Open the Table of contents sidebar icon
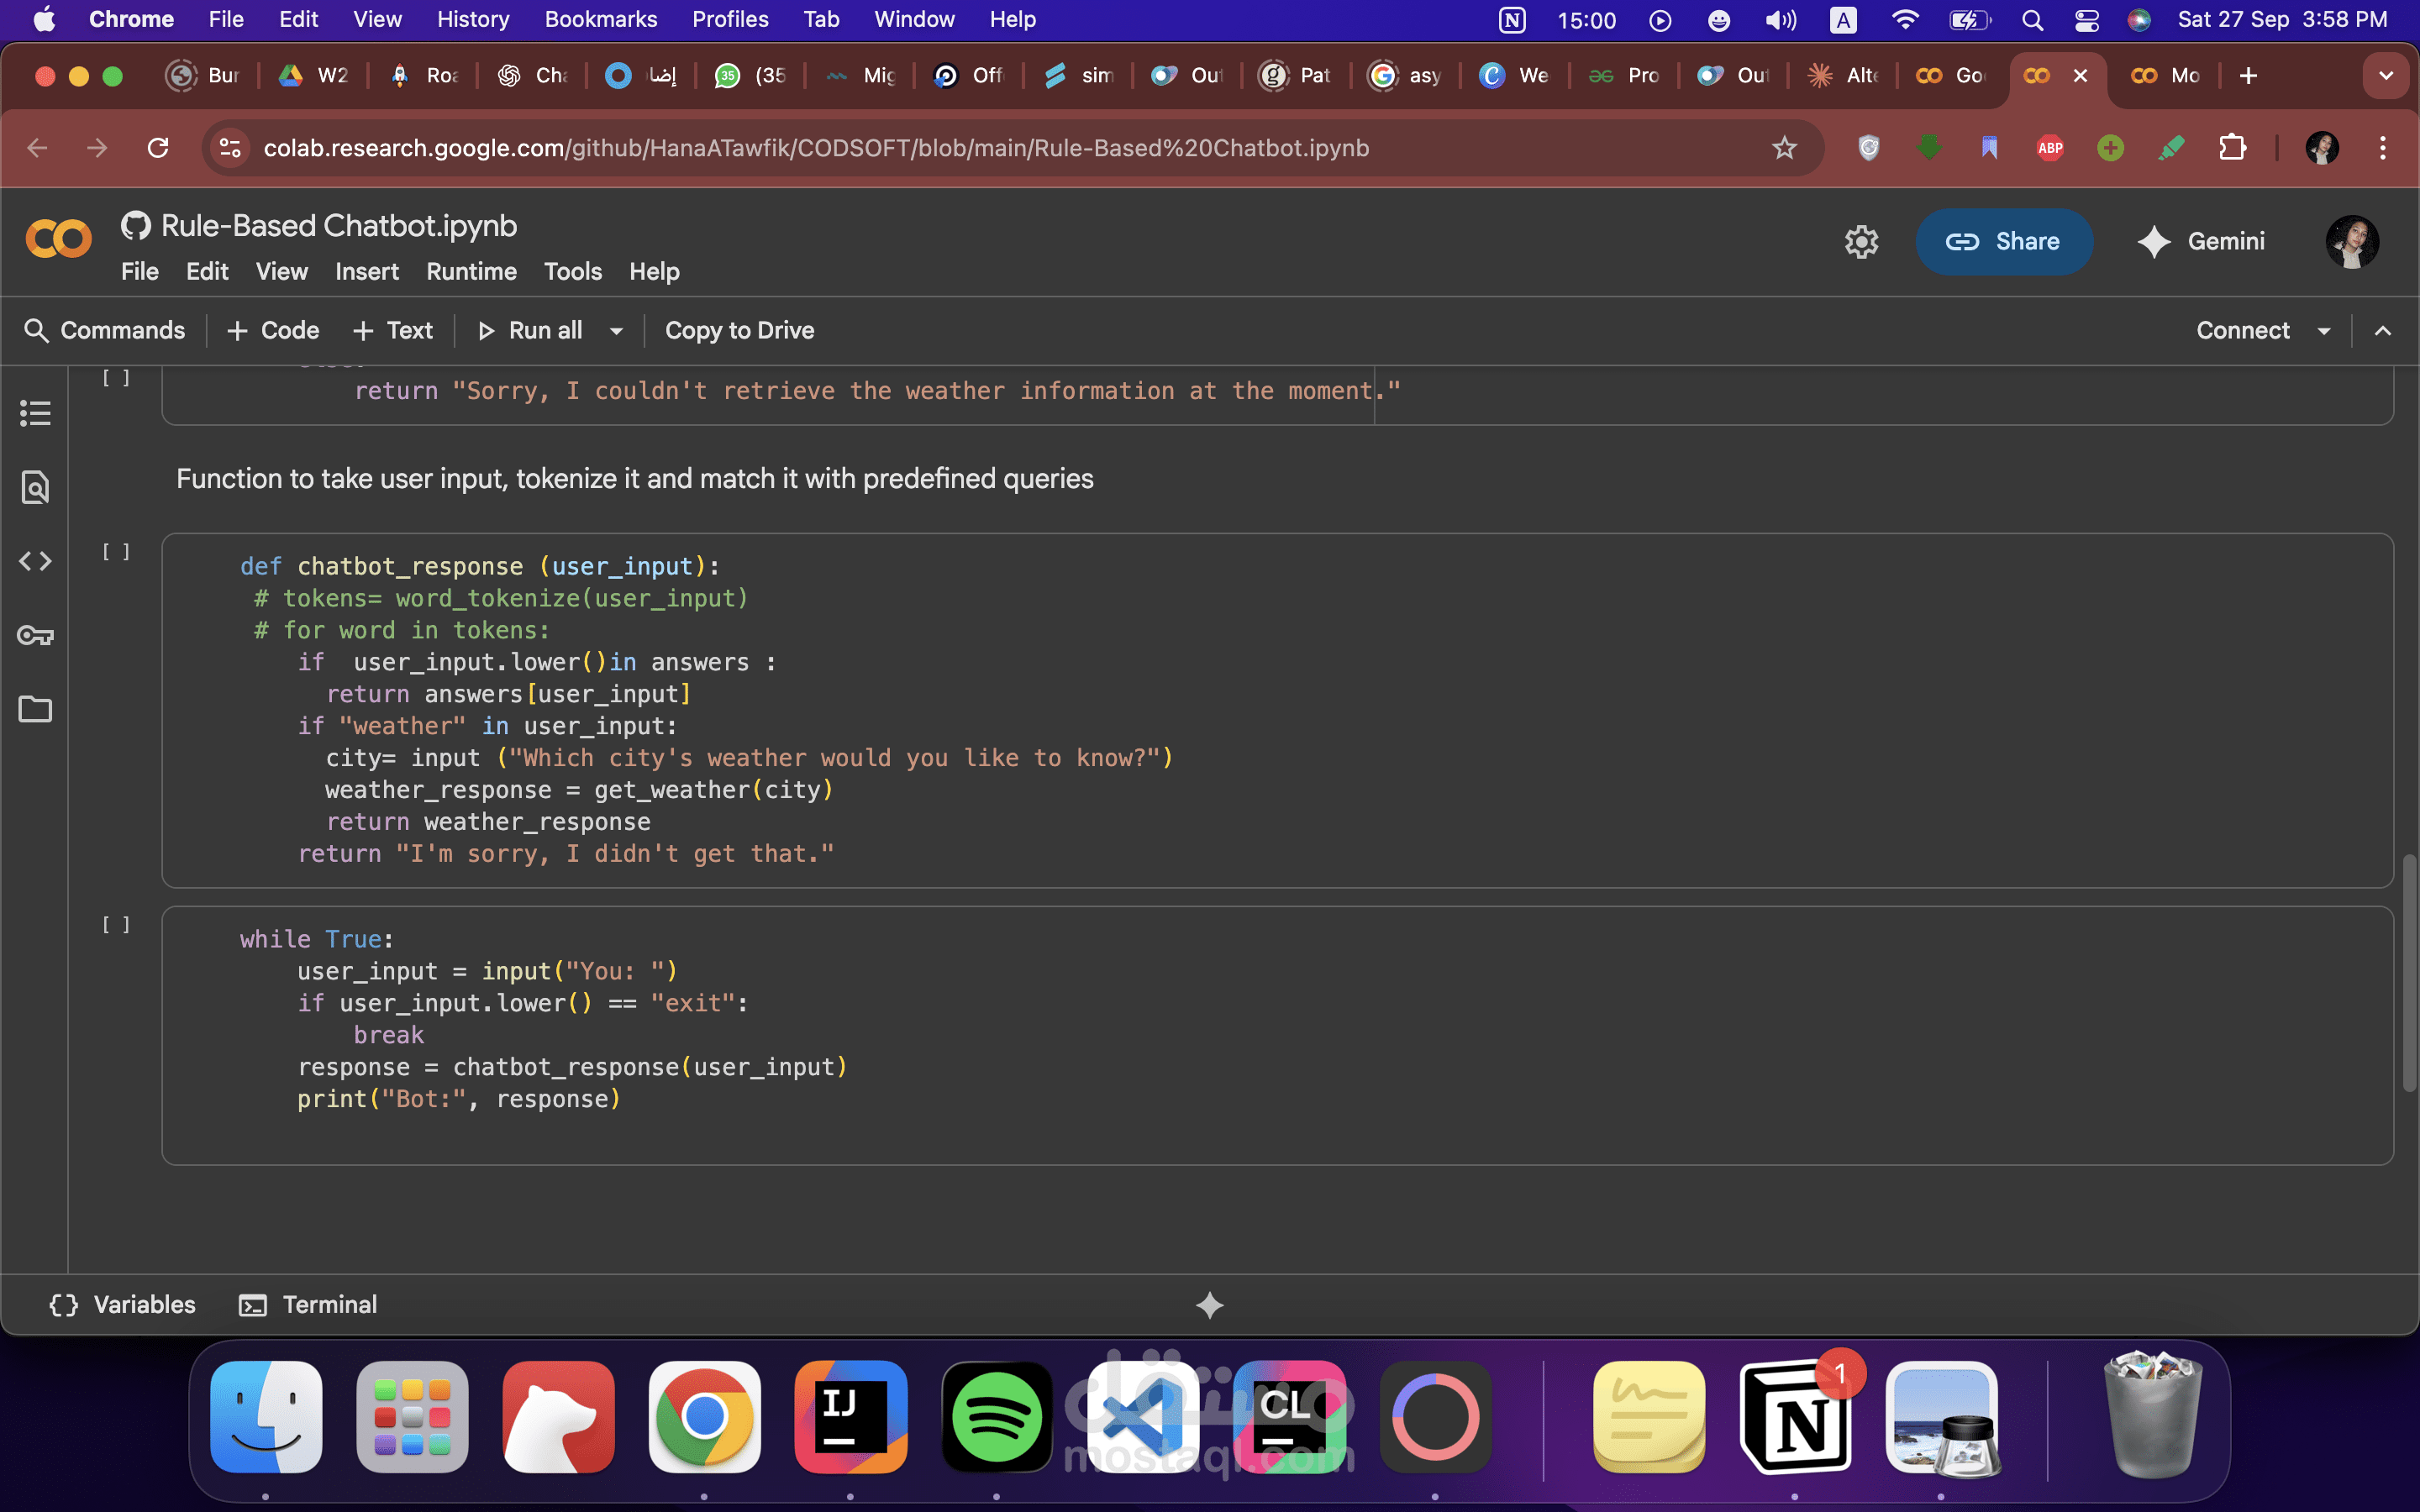The width and height of the screenshot is (2420, 1512). 35,413
